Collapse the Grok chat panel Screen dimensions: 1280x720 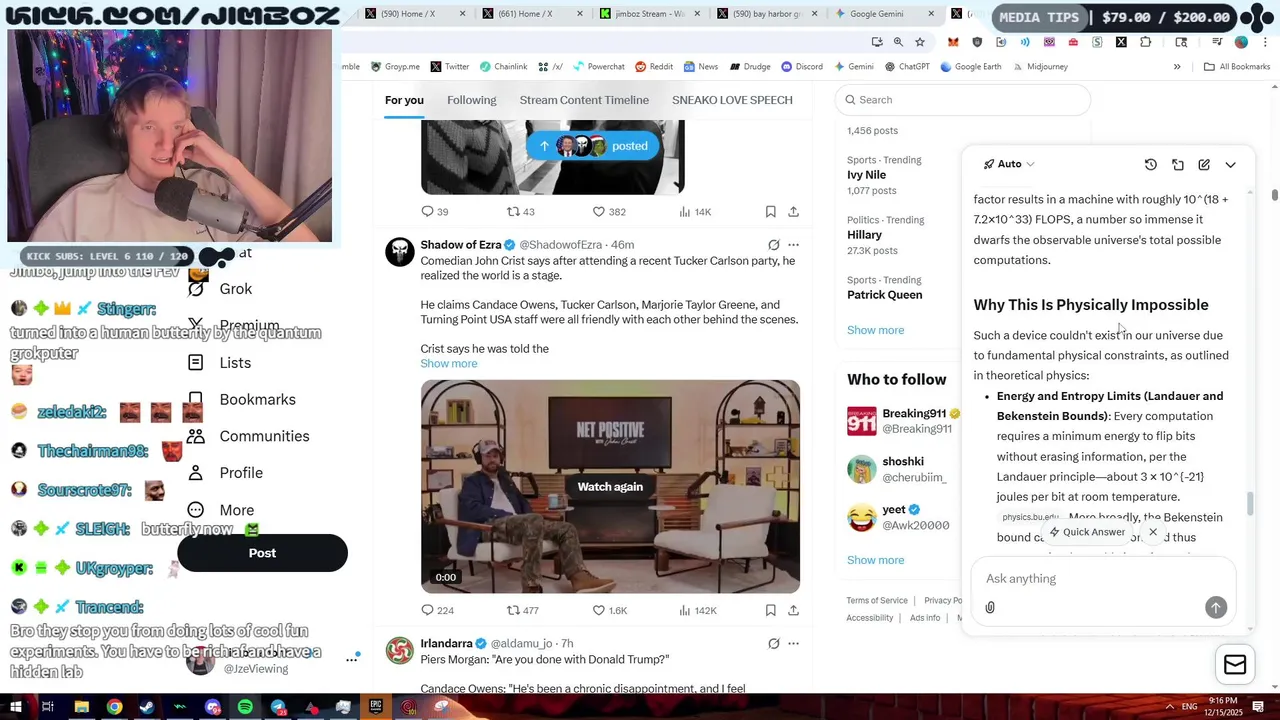point(1231,164)
